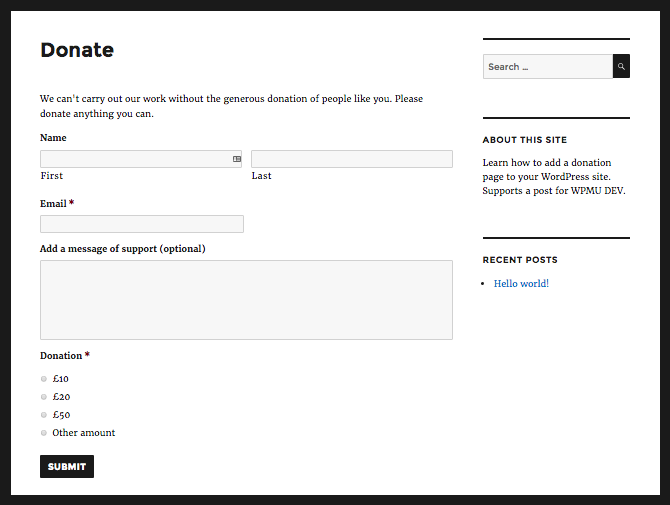Click the 'Add a message of support (optional)' label

123,249
